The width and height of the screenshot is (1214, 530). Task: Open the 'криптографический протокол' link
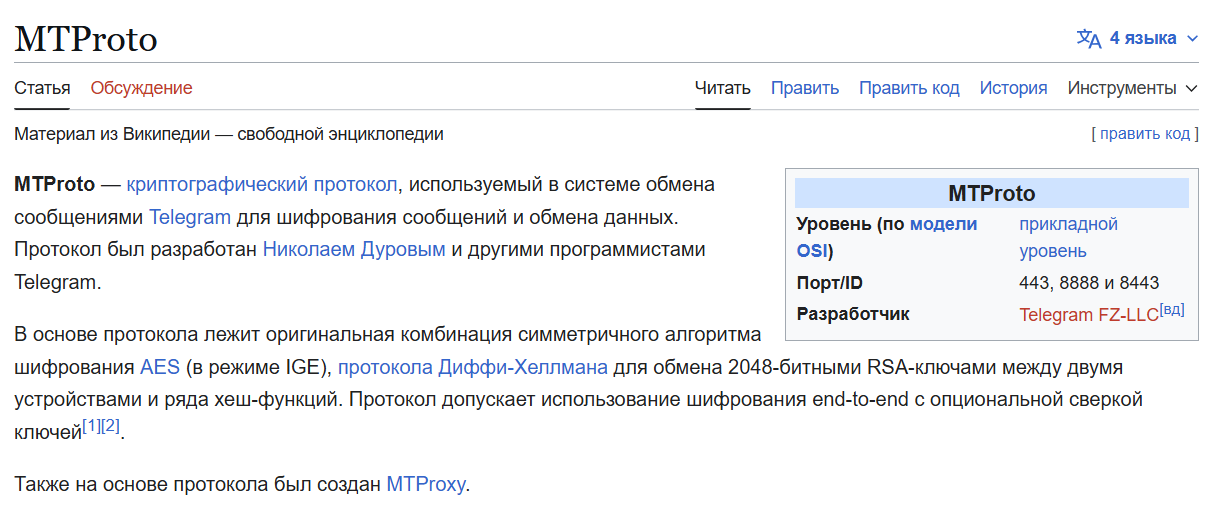(262, 184)
